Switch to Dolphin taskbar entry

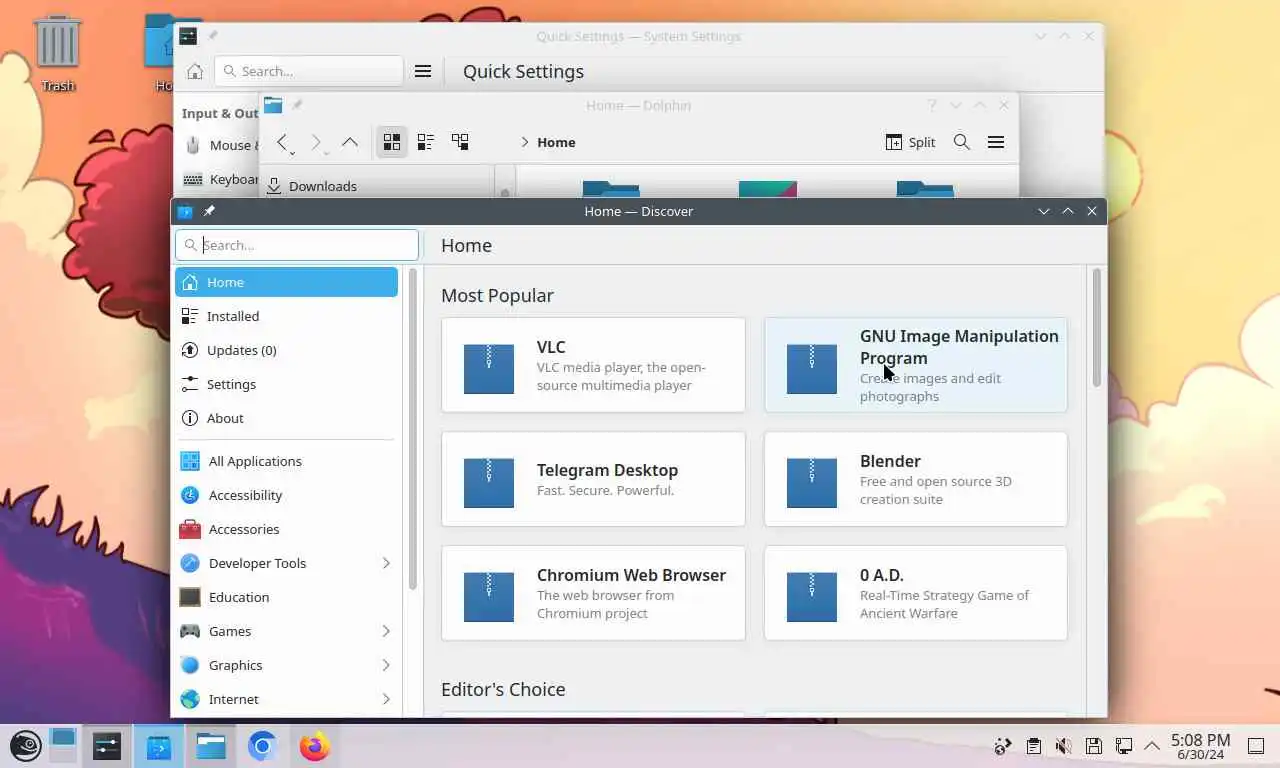coord(211,746)
